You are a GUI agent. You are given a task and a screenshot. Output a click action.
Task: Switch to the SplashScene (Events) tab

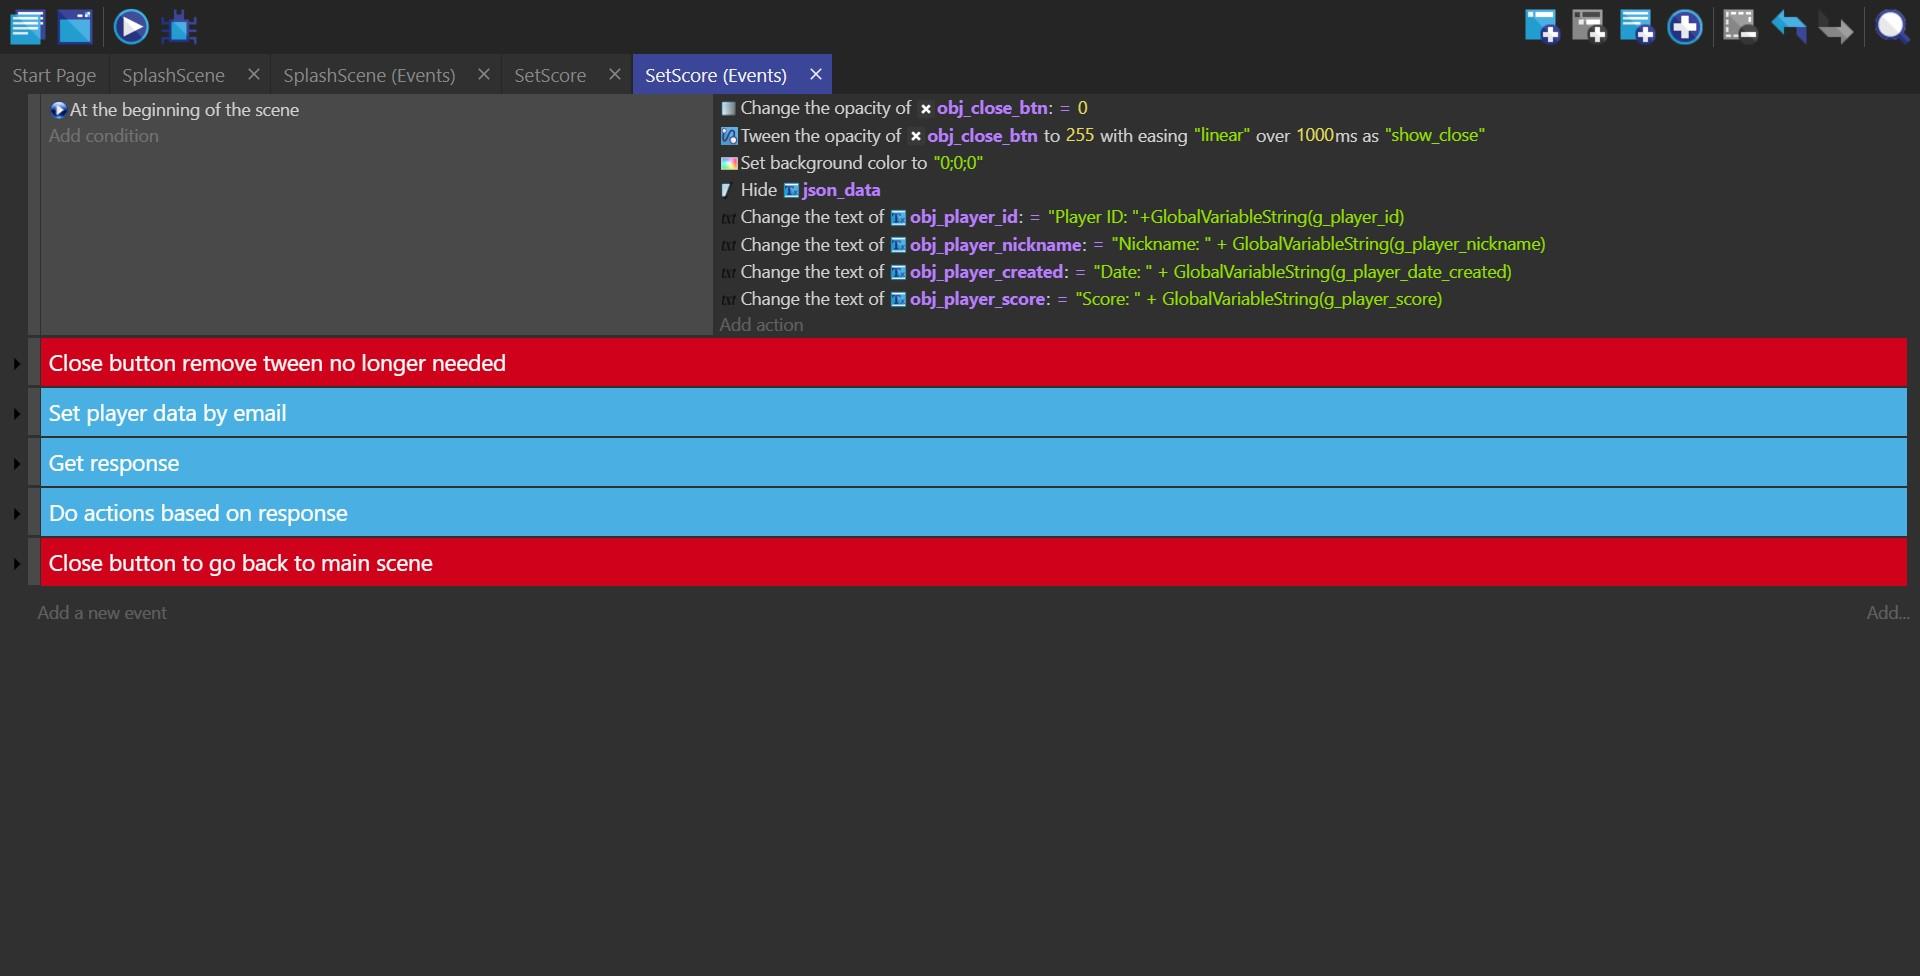click(369, 75)
